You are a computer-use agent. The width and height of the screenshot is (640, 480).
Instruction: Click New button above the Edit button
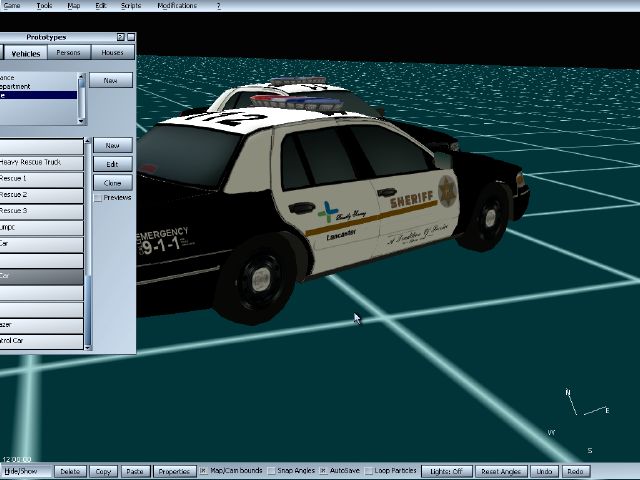click(113, 145)
